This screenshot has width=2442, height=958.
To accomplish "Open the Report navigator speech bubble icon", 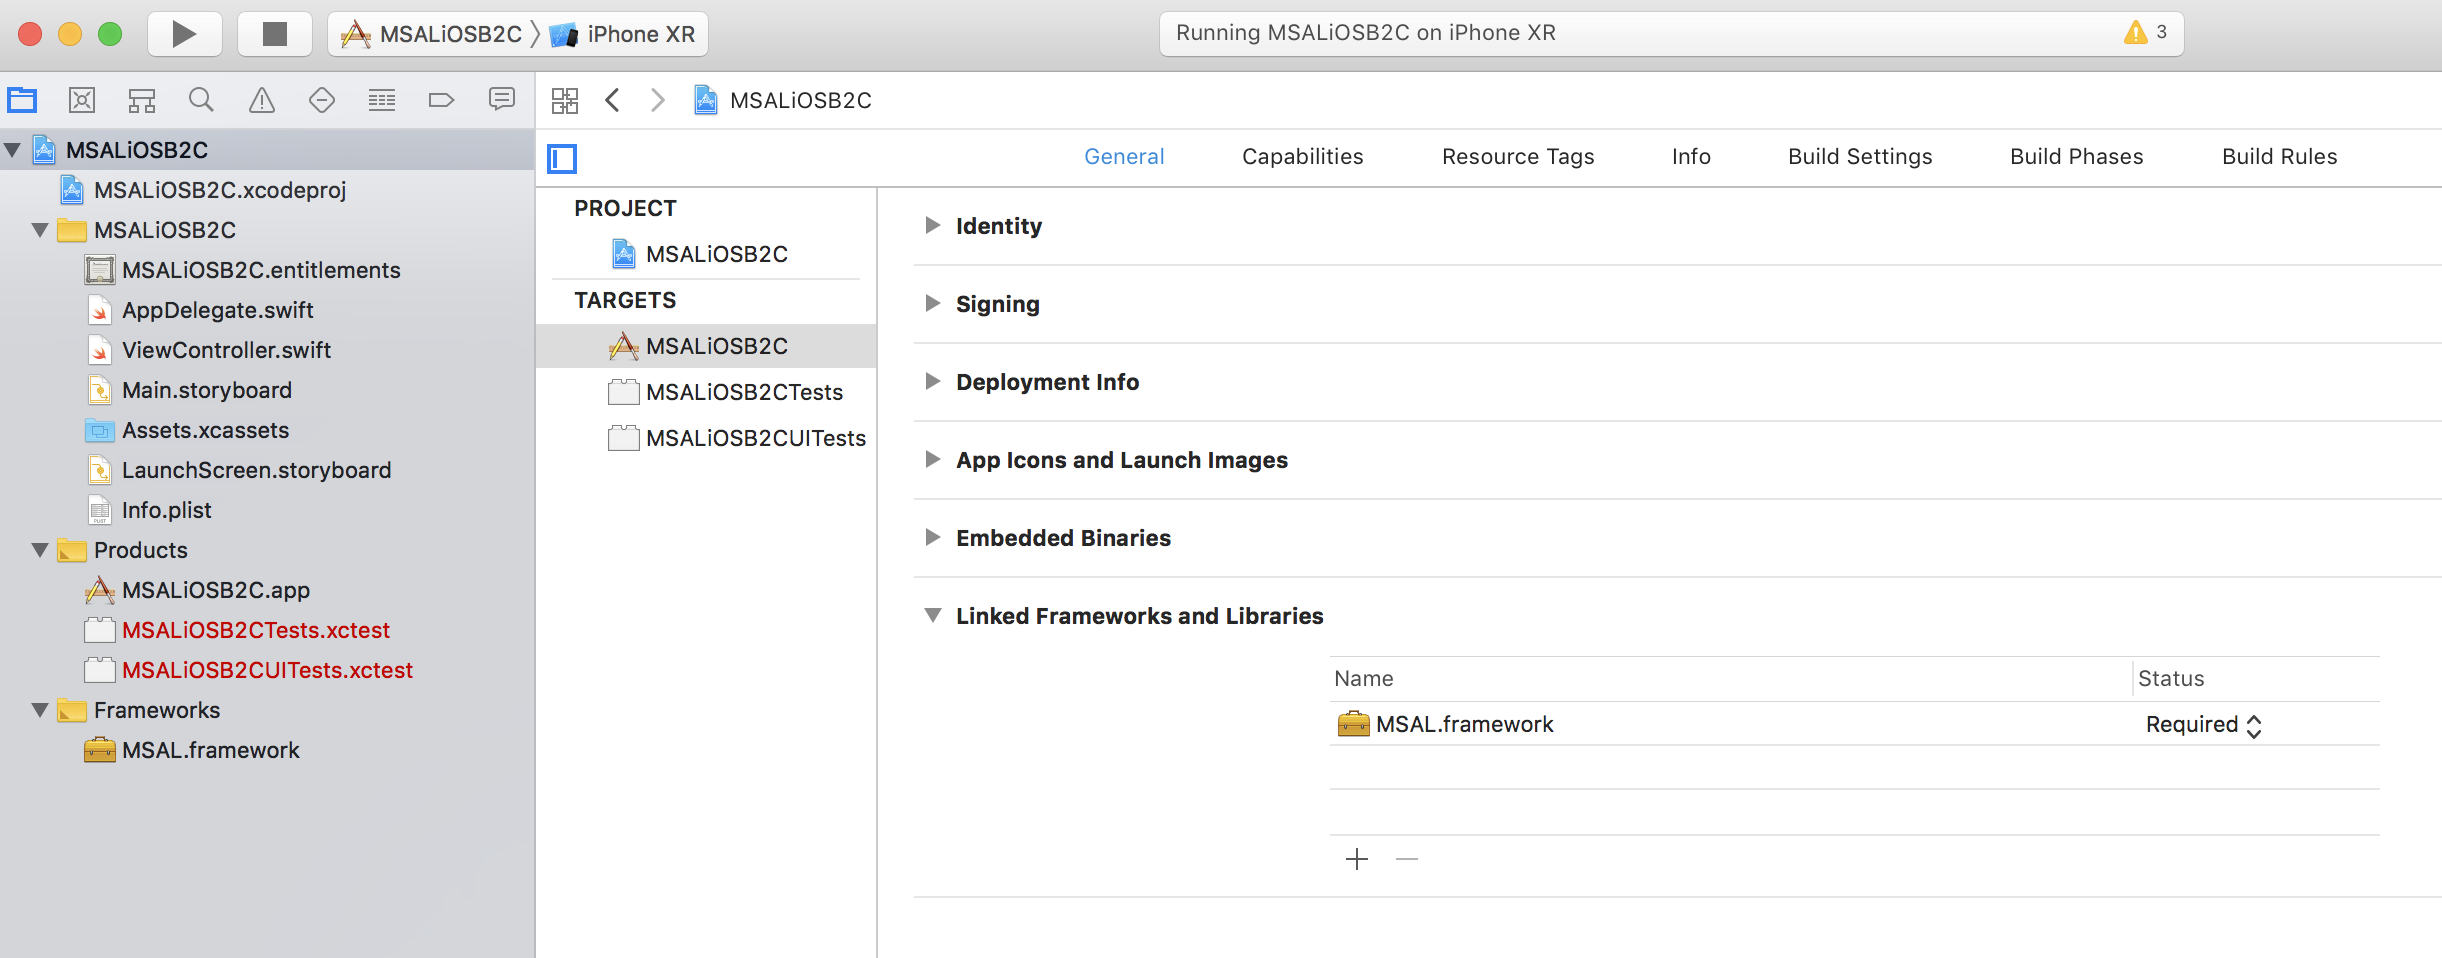I will tap(501, 100).
